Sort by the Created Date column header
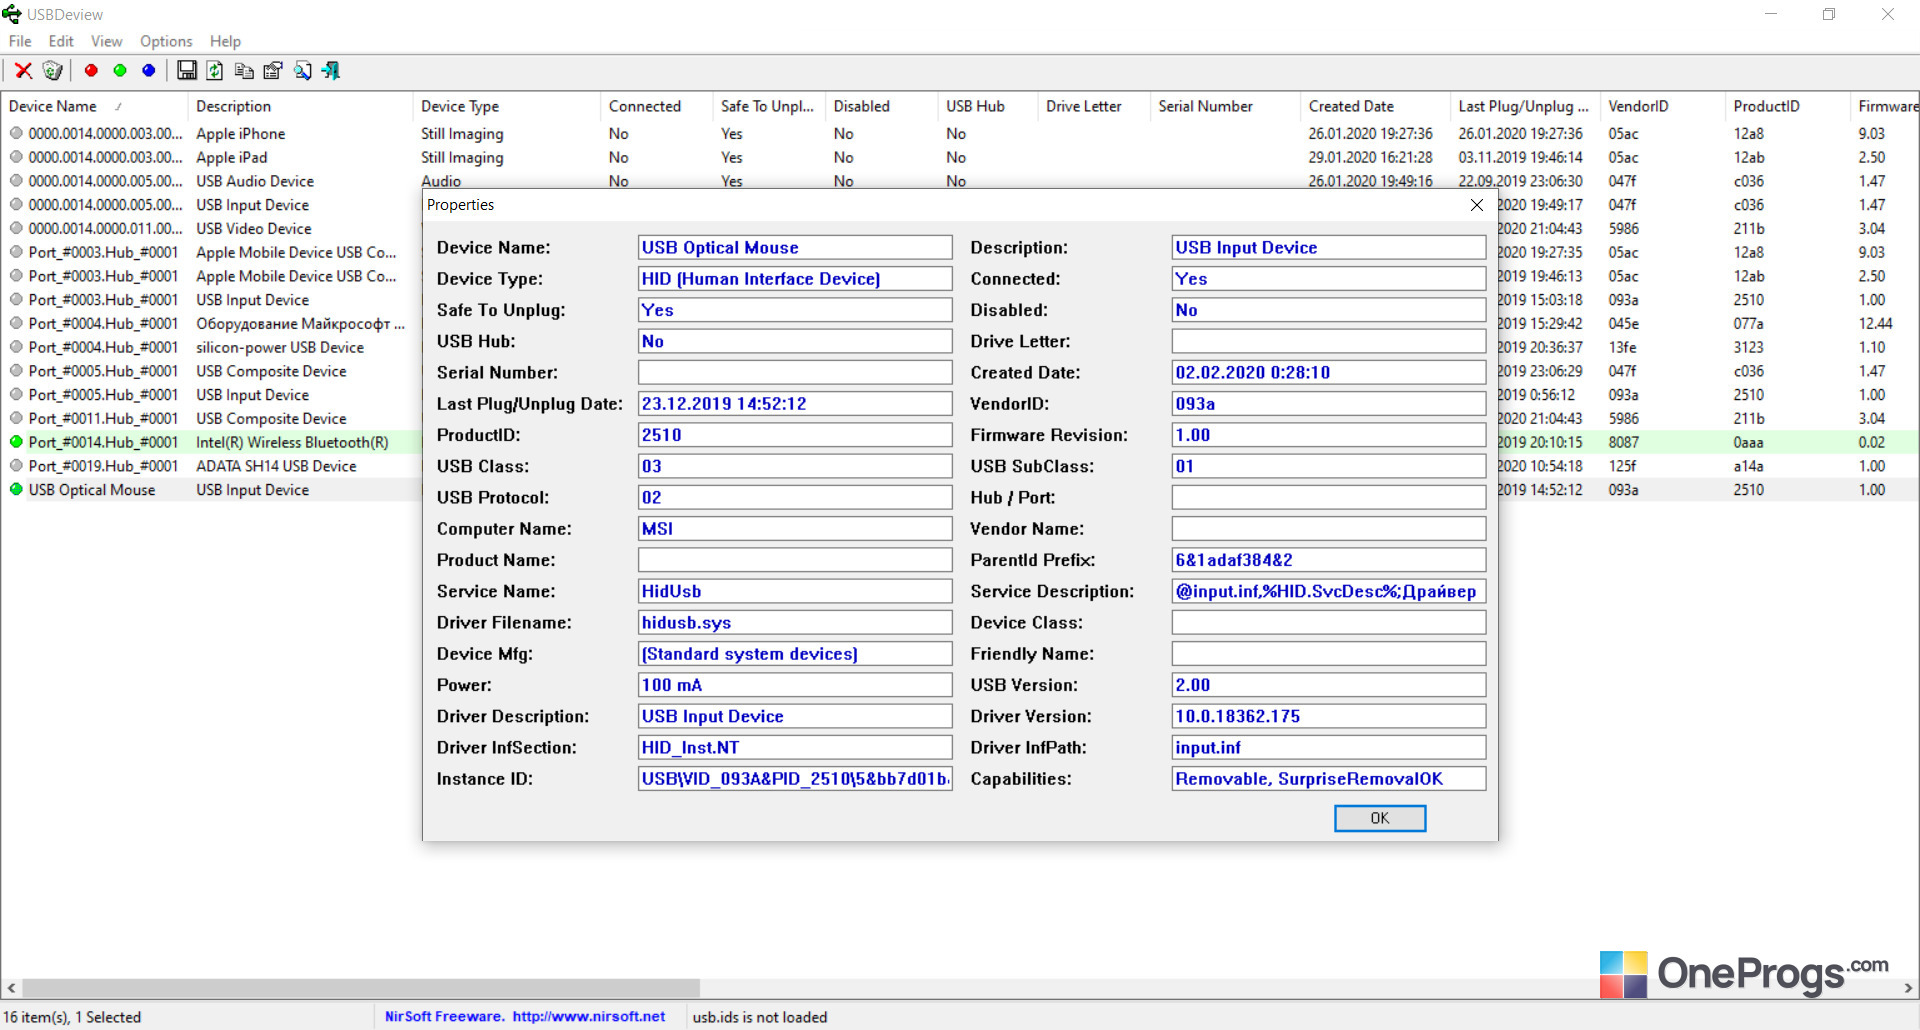This screenshot has height=1030, width=1920. pyautogui.click(x=1375, y=106)
